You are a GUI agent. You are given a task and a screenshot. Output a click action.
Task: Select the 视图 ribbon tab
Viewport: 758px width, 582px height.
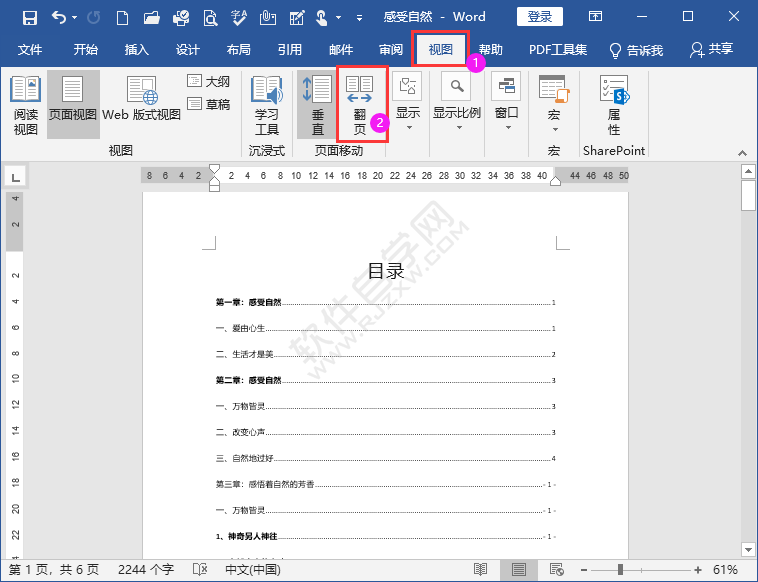[x=440, y=50]
